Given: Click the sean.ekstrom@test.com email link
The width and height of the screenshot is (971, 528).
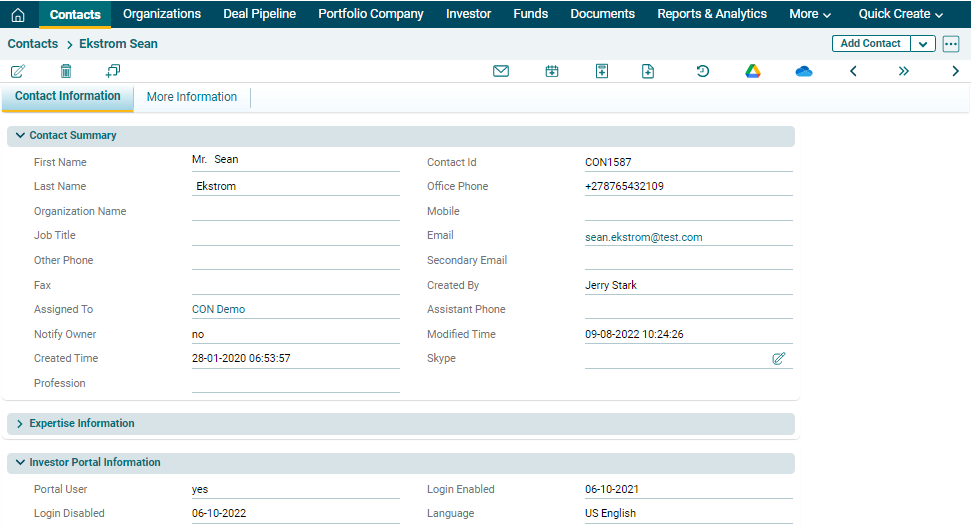Looking at the screenshot, I should (x=644, y=238).
